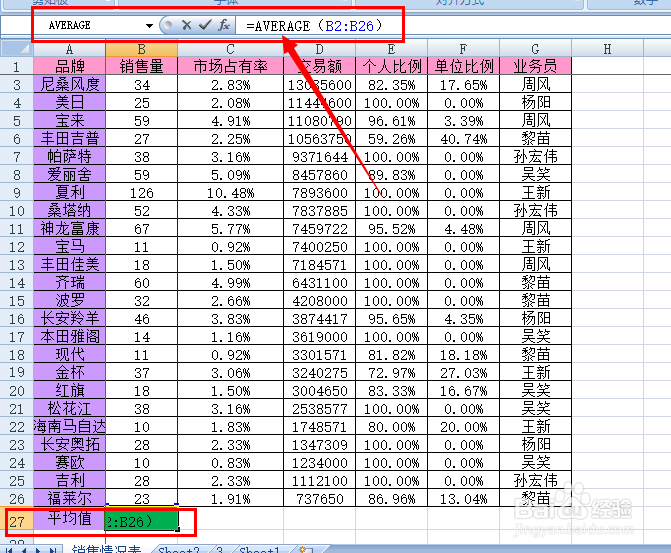Select column G header
The width and height of the screenshot is (671, 553).
(x=535, y=49)
